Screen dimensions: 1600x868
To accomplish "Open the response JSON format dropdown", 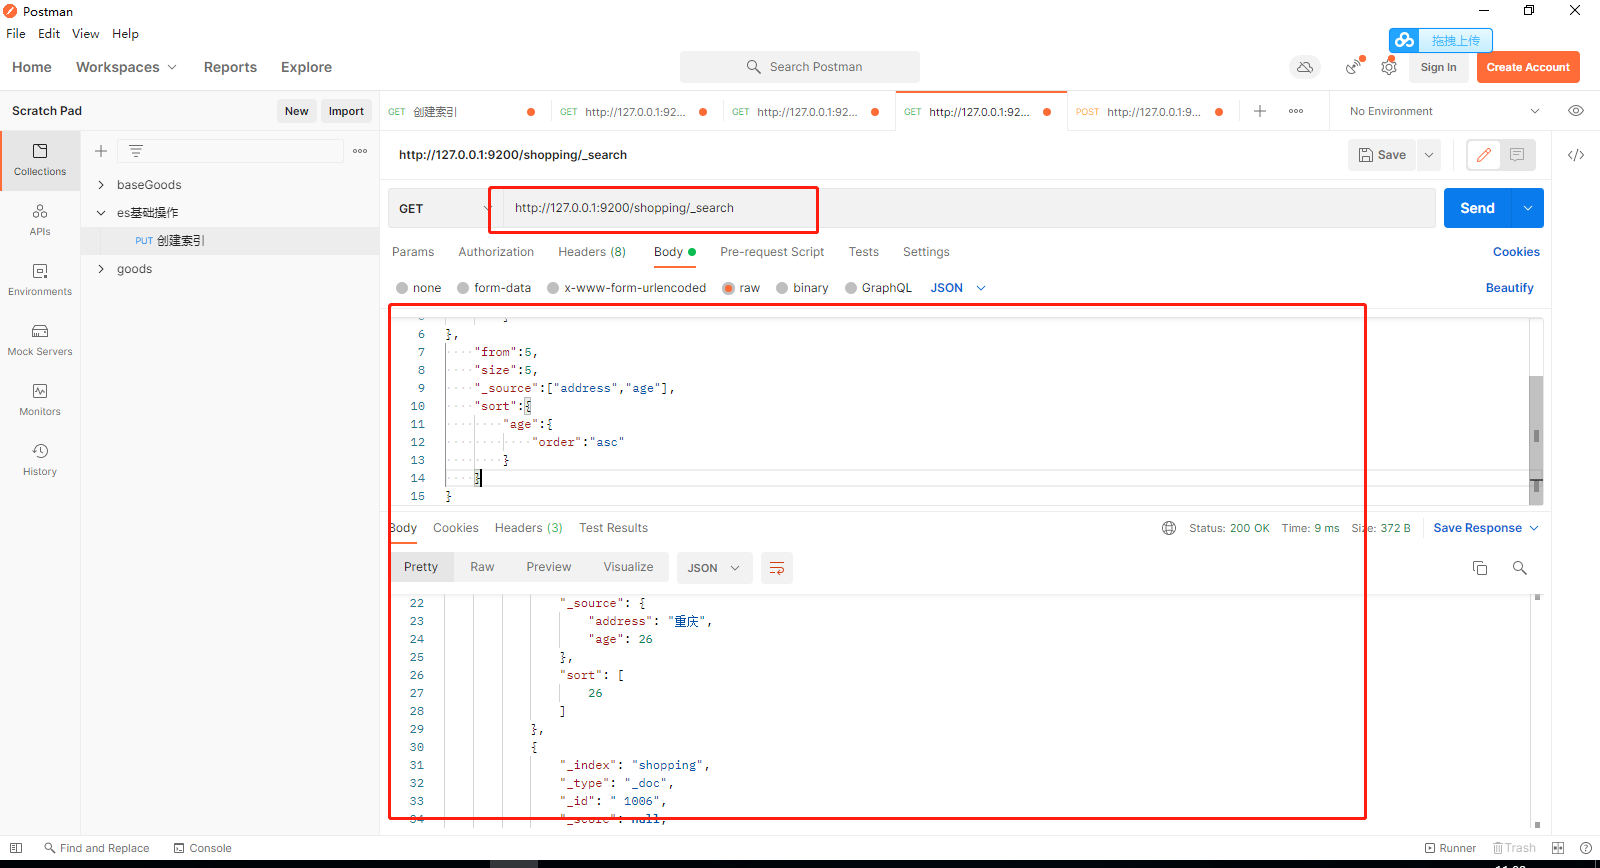I will (x=714, y=568).
